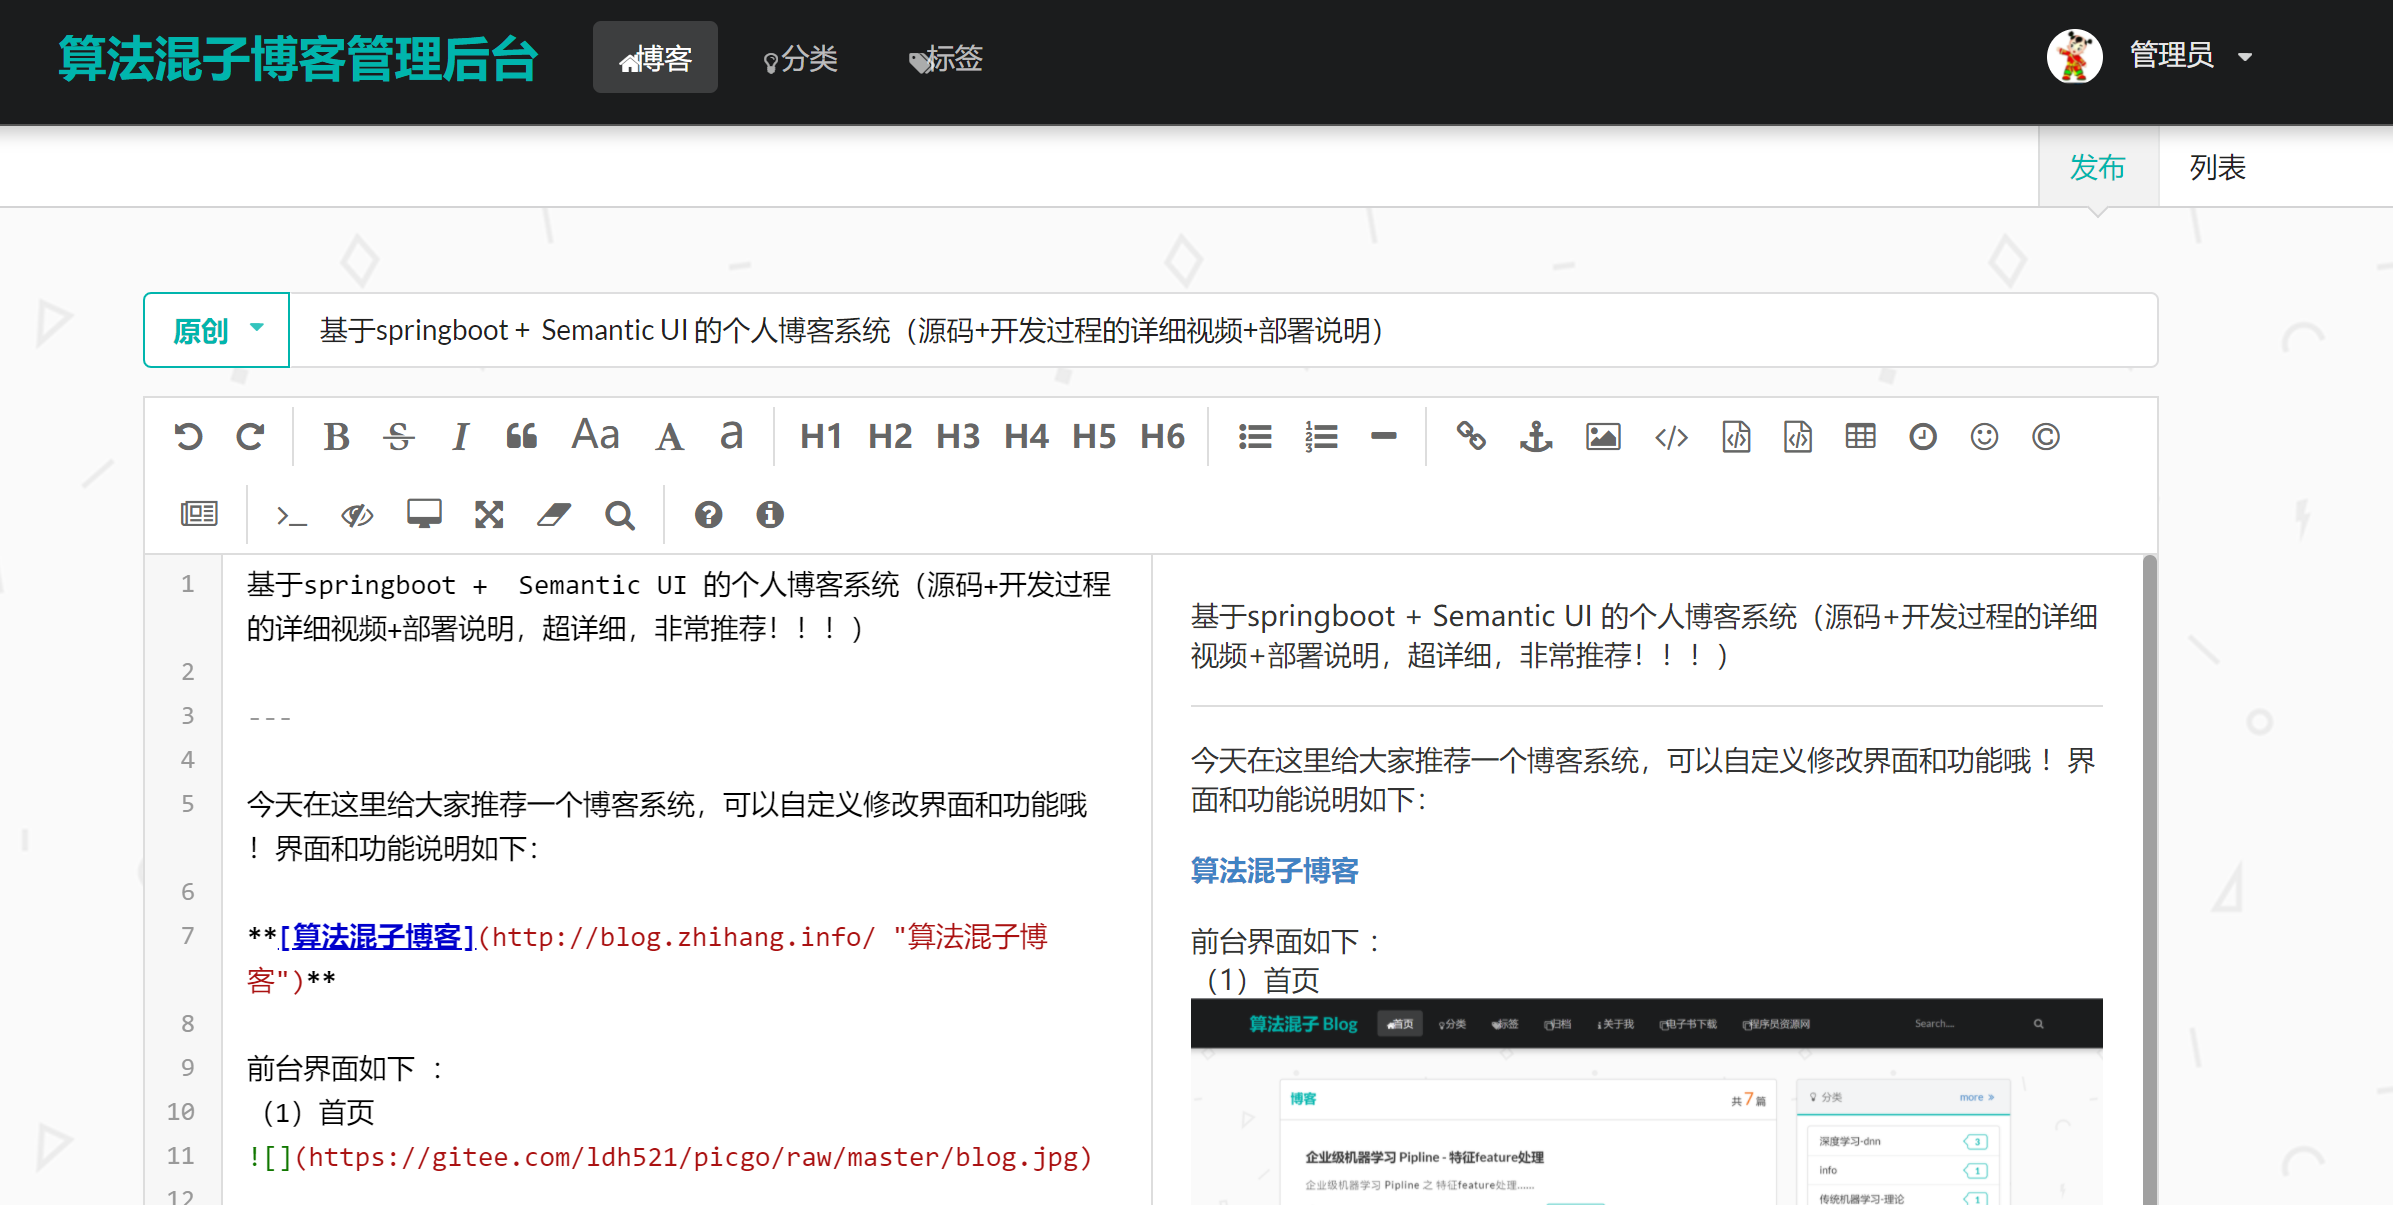Open editor help via the question mark icon
2393x1205 pixels.
(709, 514)
